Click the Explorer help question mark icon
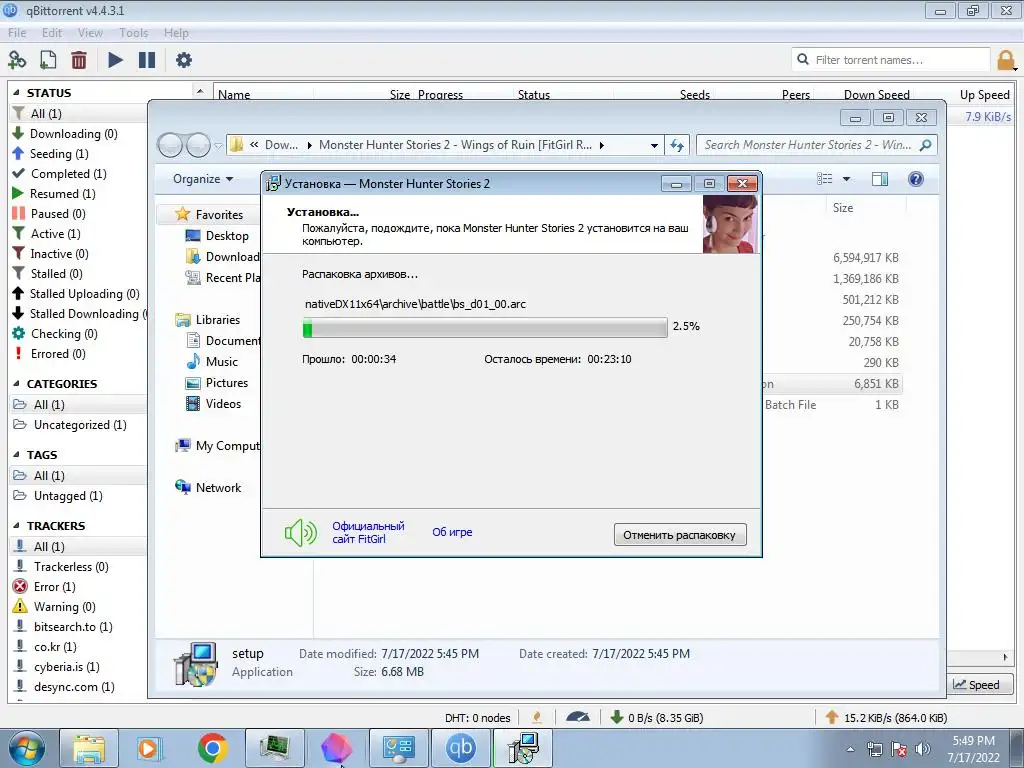Viewport: 1024px width, 768px height. click(x=916, y=179)
